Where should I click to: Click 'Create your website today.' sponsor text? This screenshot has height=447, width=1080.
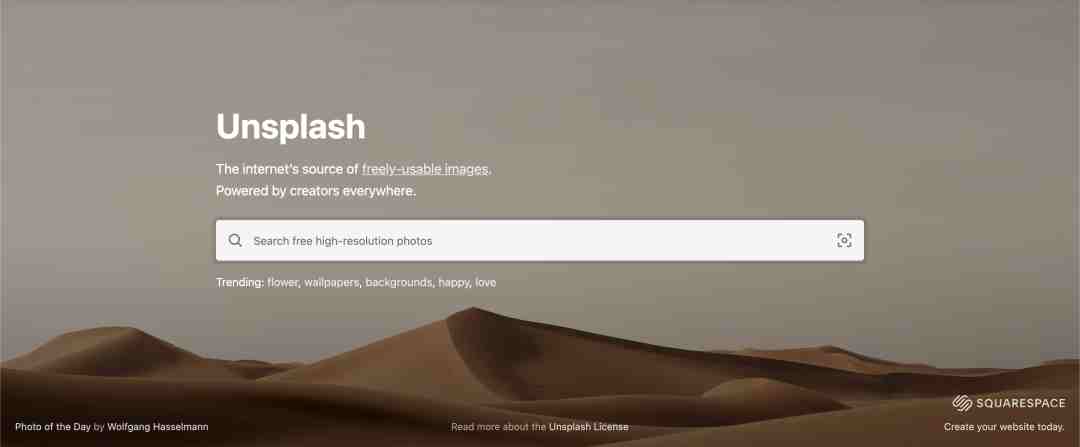click(x=1004, y=427)
